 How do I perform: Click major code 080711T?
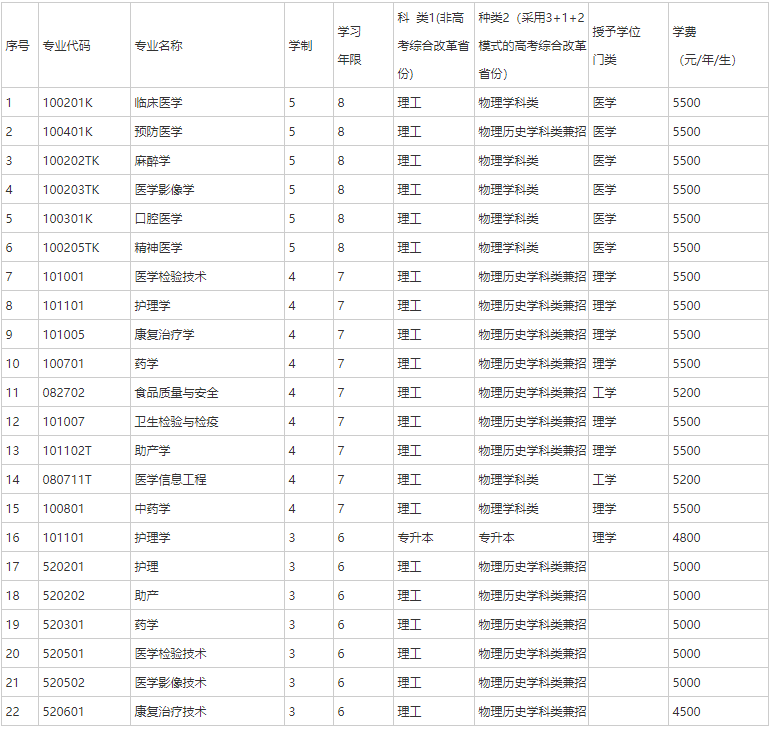click(67, 480)
